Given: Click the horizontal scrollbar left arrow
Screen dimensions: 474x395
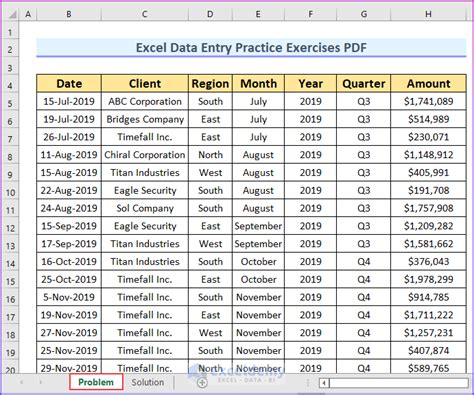Looking at the screenshot, I should click(324, 383).
